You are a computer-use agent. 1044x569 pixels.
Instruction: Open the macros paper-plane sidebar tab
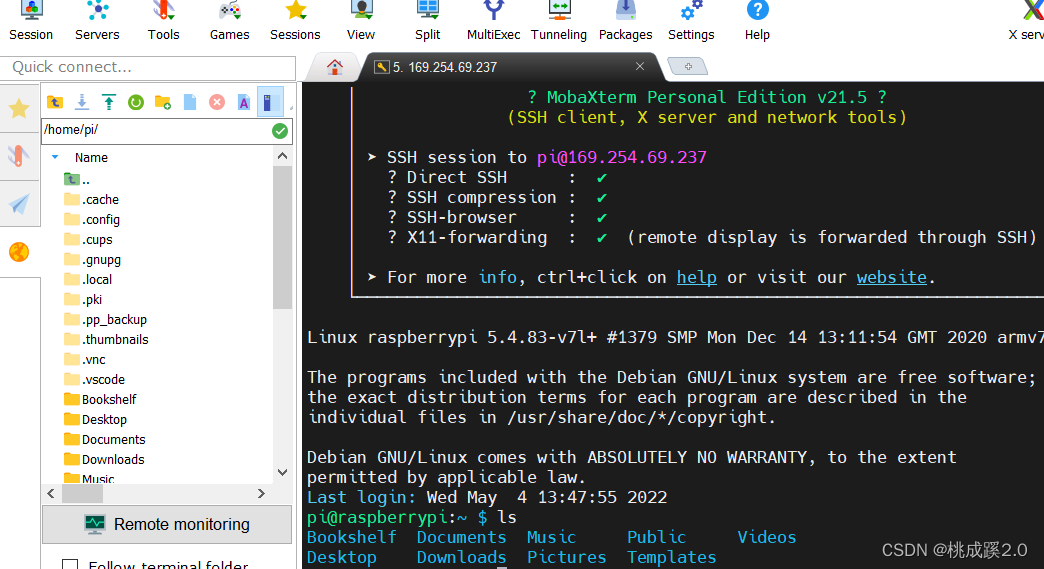[19, 204]
